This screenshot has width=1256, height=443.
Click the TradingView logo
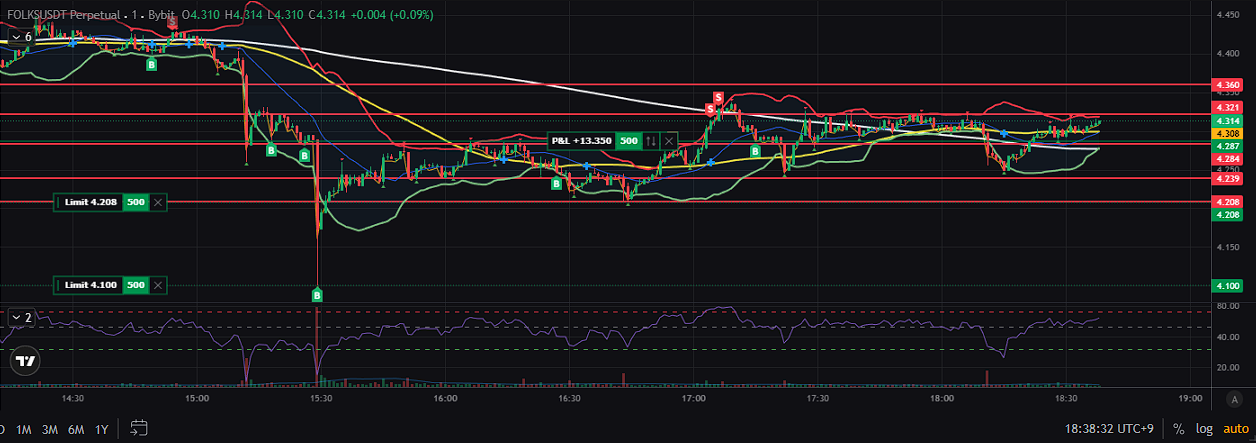click(x=26, y=362)
